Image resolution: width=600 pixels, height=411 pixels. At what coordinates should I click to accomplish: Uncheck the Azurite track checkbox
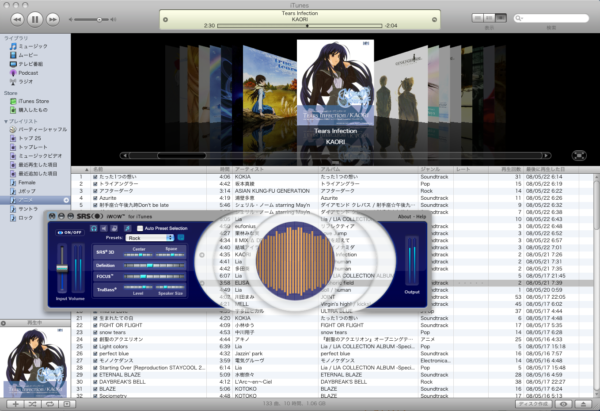click(95, 198)
